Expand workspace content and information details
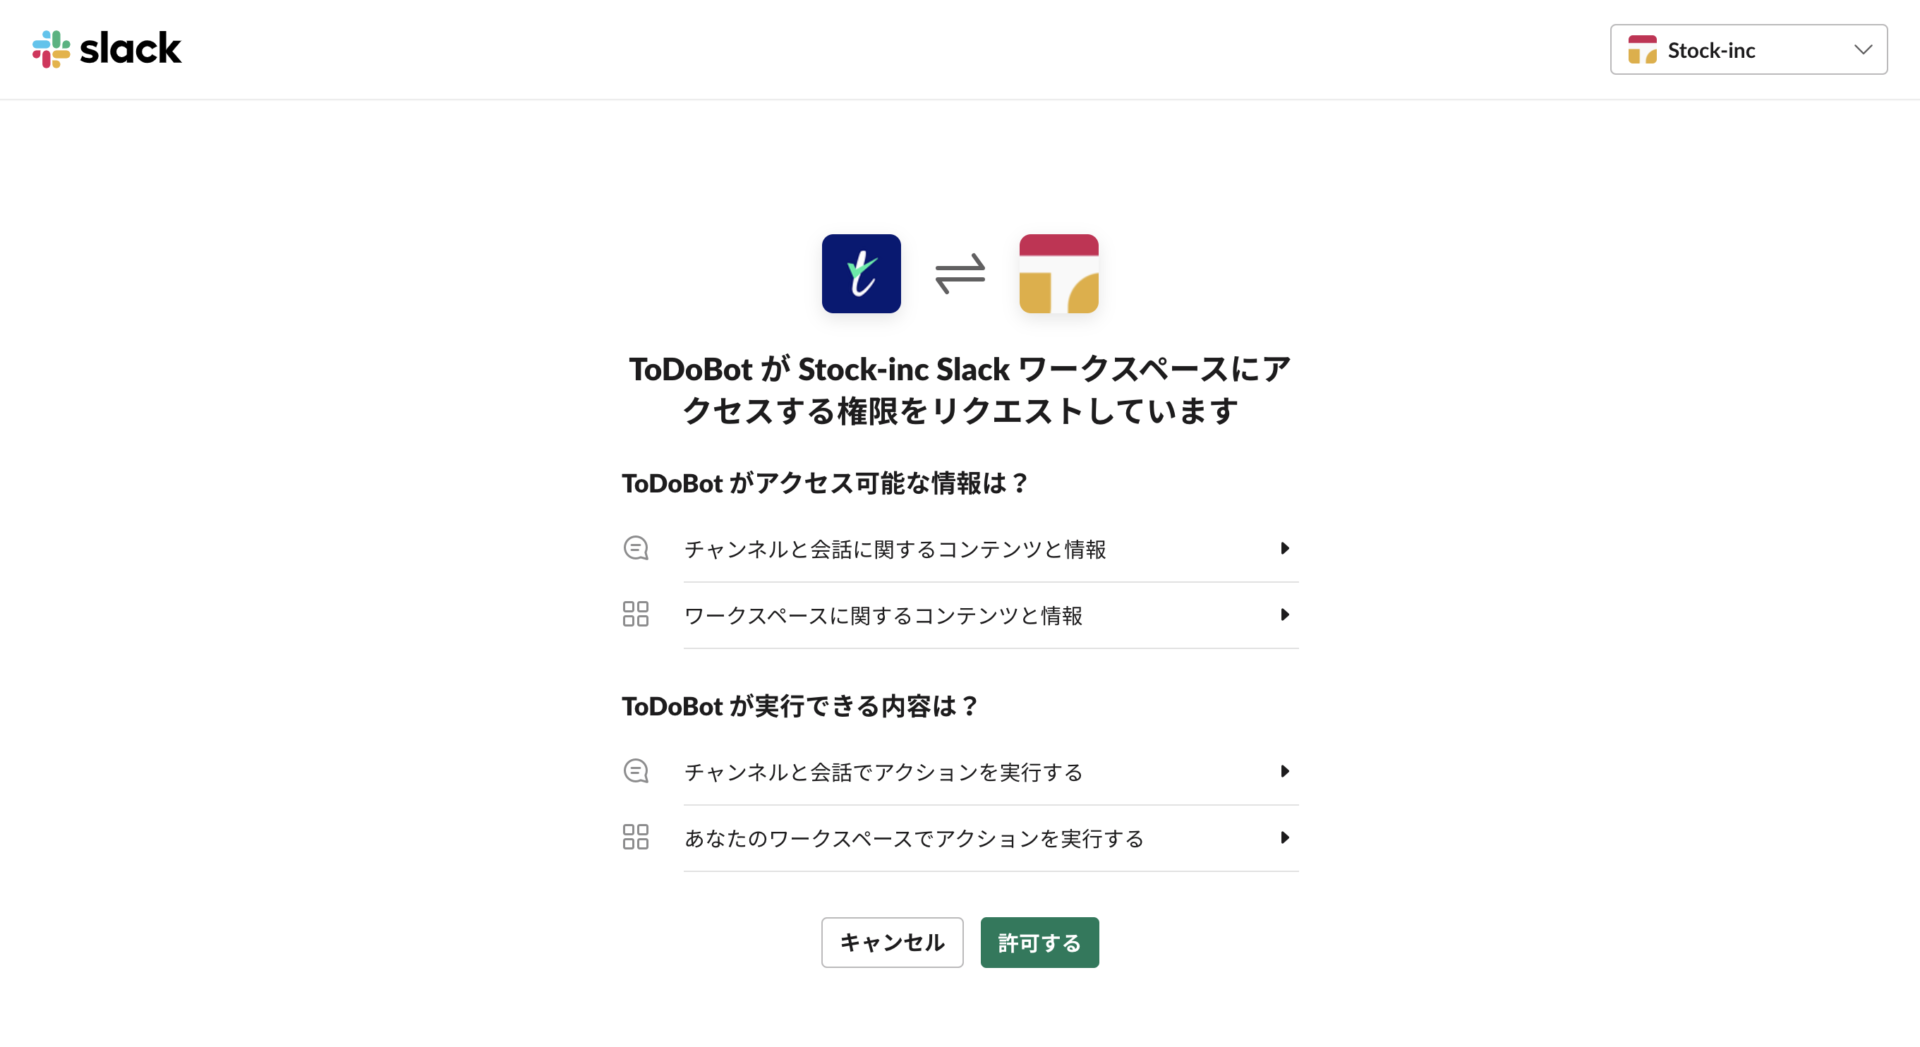This screenshot has height=1047, width=1920. 1285,615
